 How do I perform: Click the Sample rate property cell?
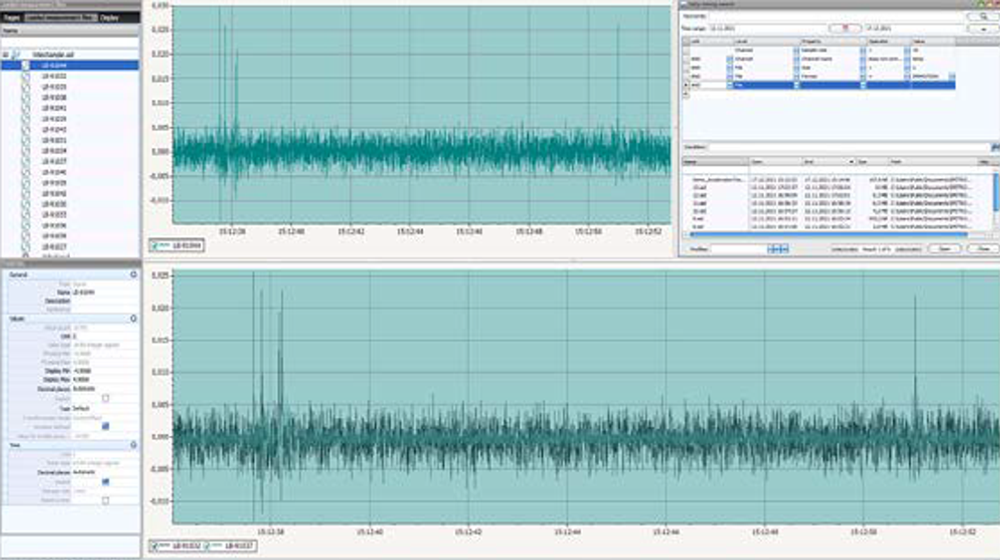(x=829, y=50)
